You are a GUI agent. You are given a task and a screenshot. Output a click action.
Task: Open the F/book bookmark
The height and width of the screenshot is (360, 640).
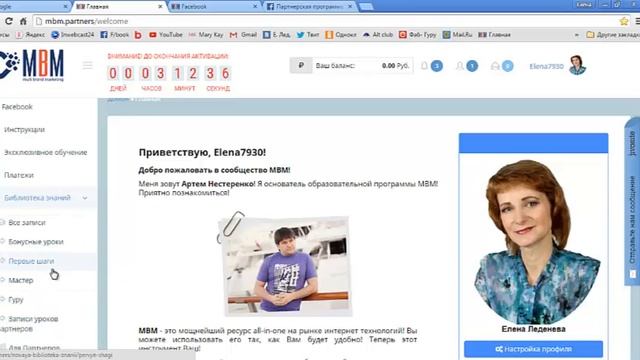pos(114,35)
